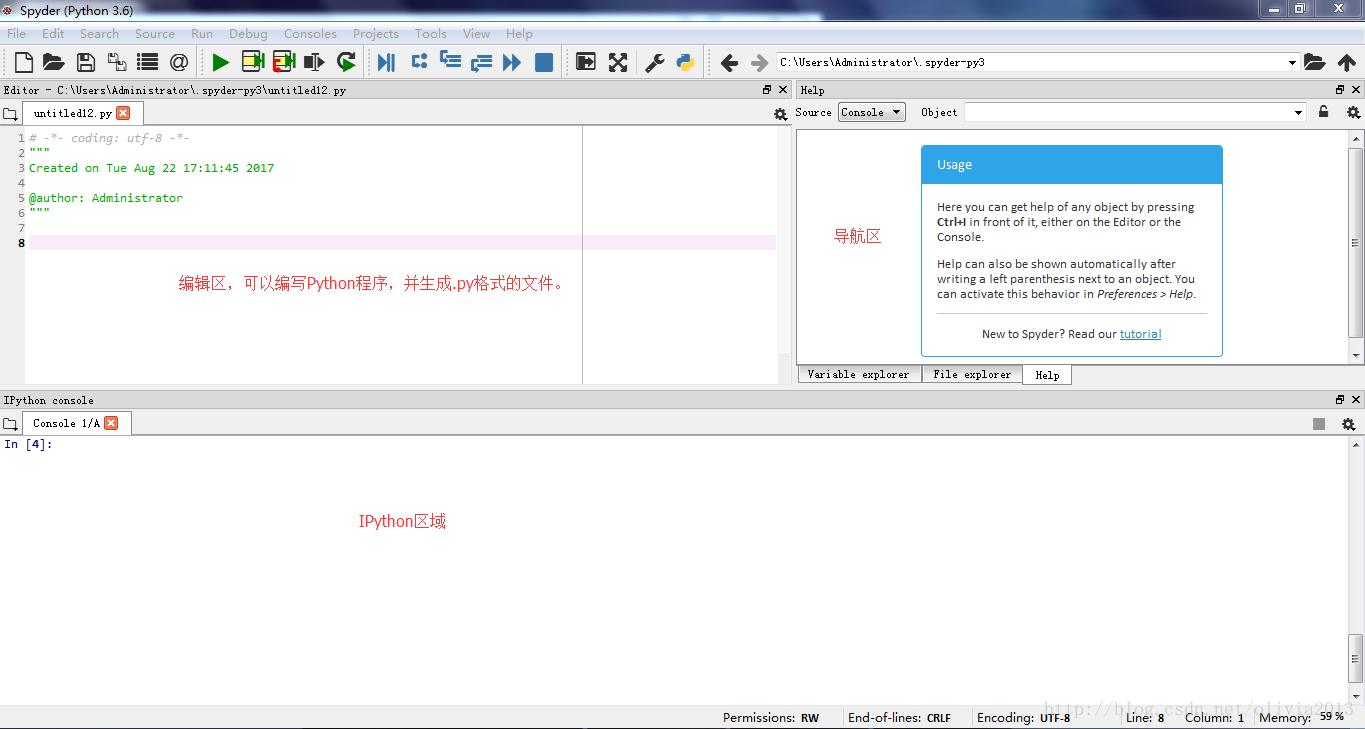Open the Help menu
Image resolution: width=1365 pixels, height=729 pixels.
(519, 33)
